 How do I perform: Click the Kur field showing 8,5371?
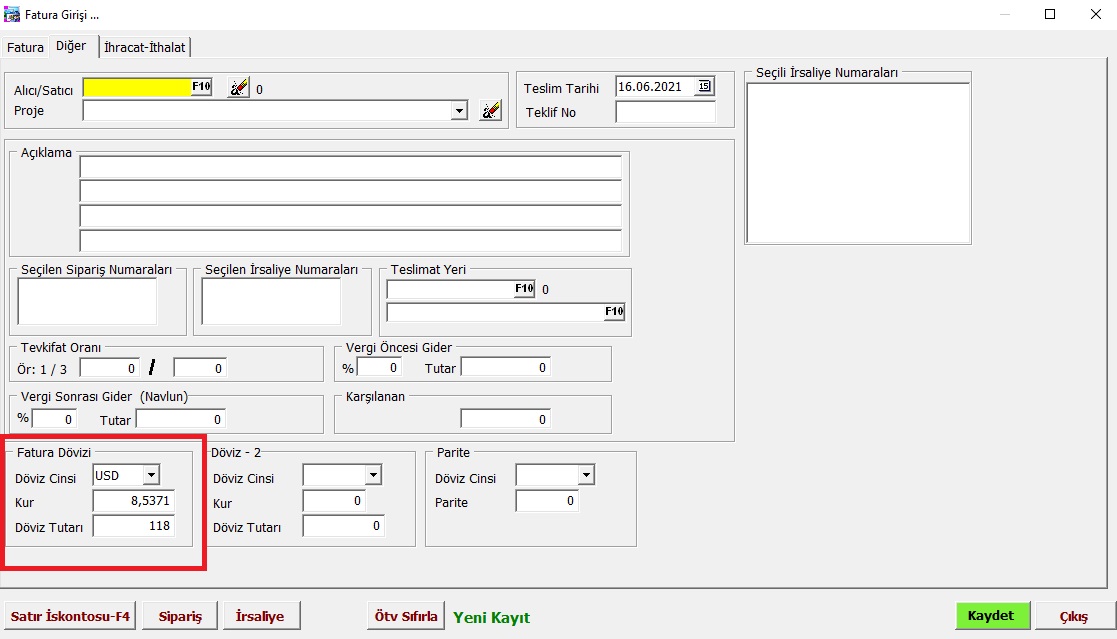point(133,501)
